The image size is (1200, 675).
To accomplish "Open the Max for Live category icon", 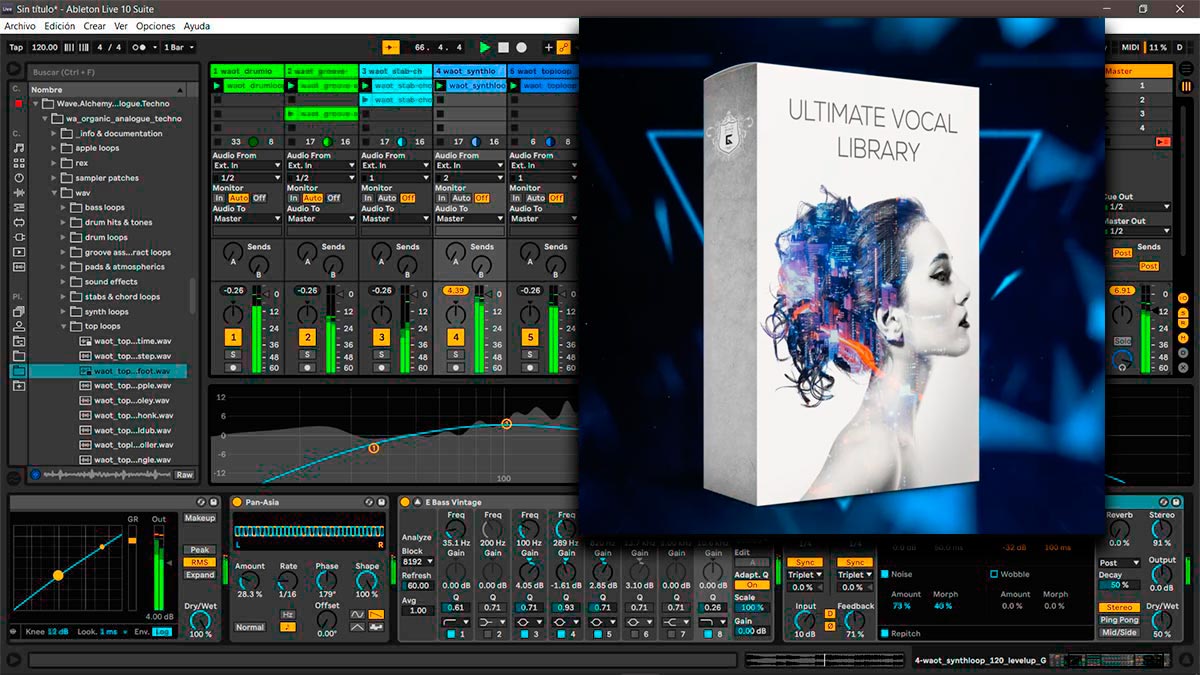I will point(19,222).
